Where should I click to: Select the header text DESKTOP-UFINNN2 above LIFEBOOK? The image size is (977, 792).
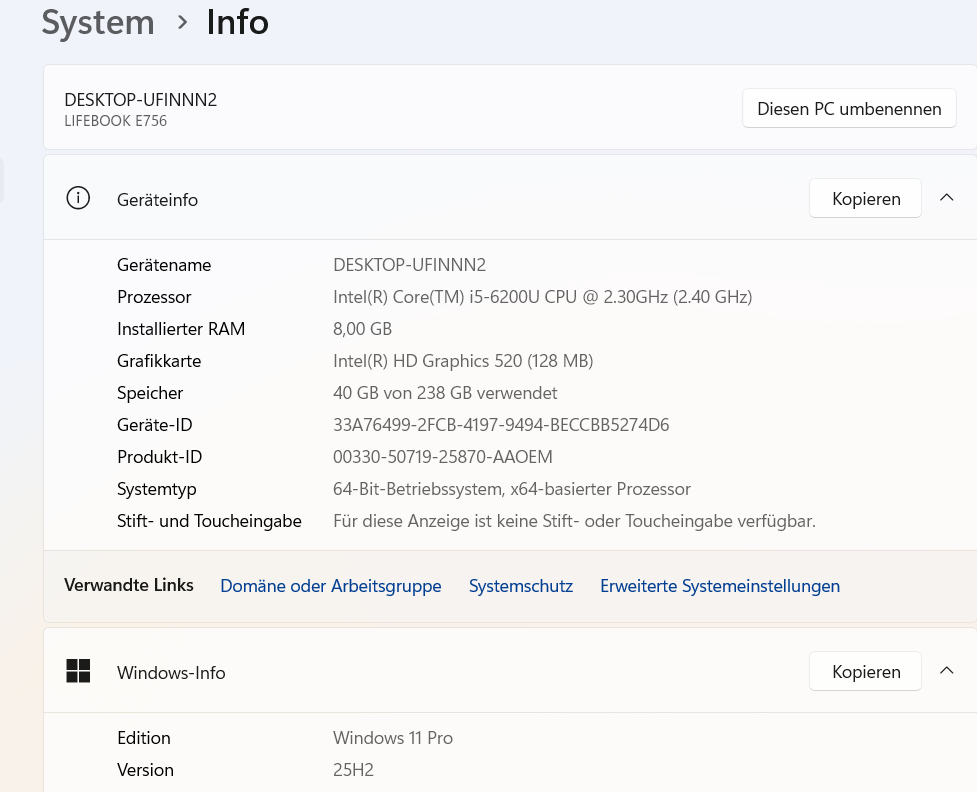coord(141,100)
